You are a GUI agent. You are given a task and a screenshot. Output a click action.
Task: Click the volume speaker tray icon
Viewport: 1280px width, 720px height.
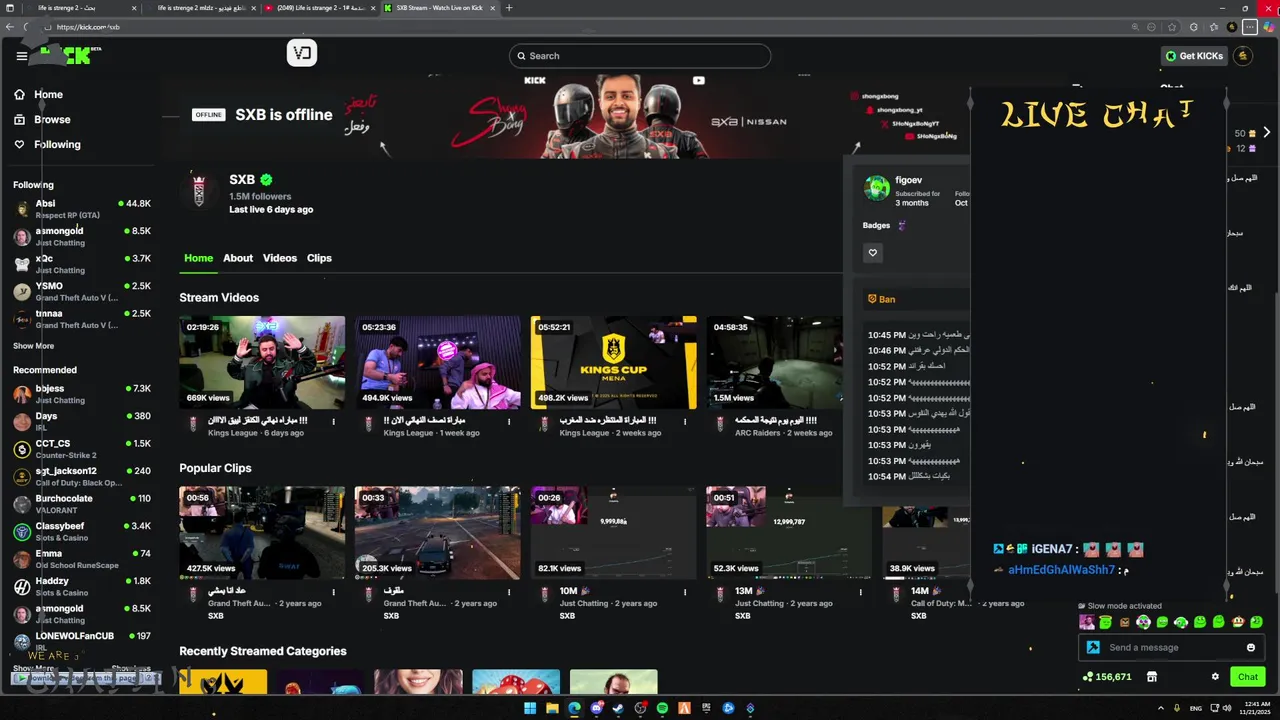(x=1227, y=708)
